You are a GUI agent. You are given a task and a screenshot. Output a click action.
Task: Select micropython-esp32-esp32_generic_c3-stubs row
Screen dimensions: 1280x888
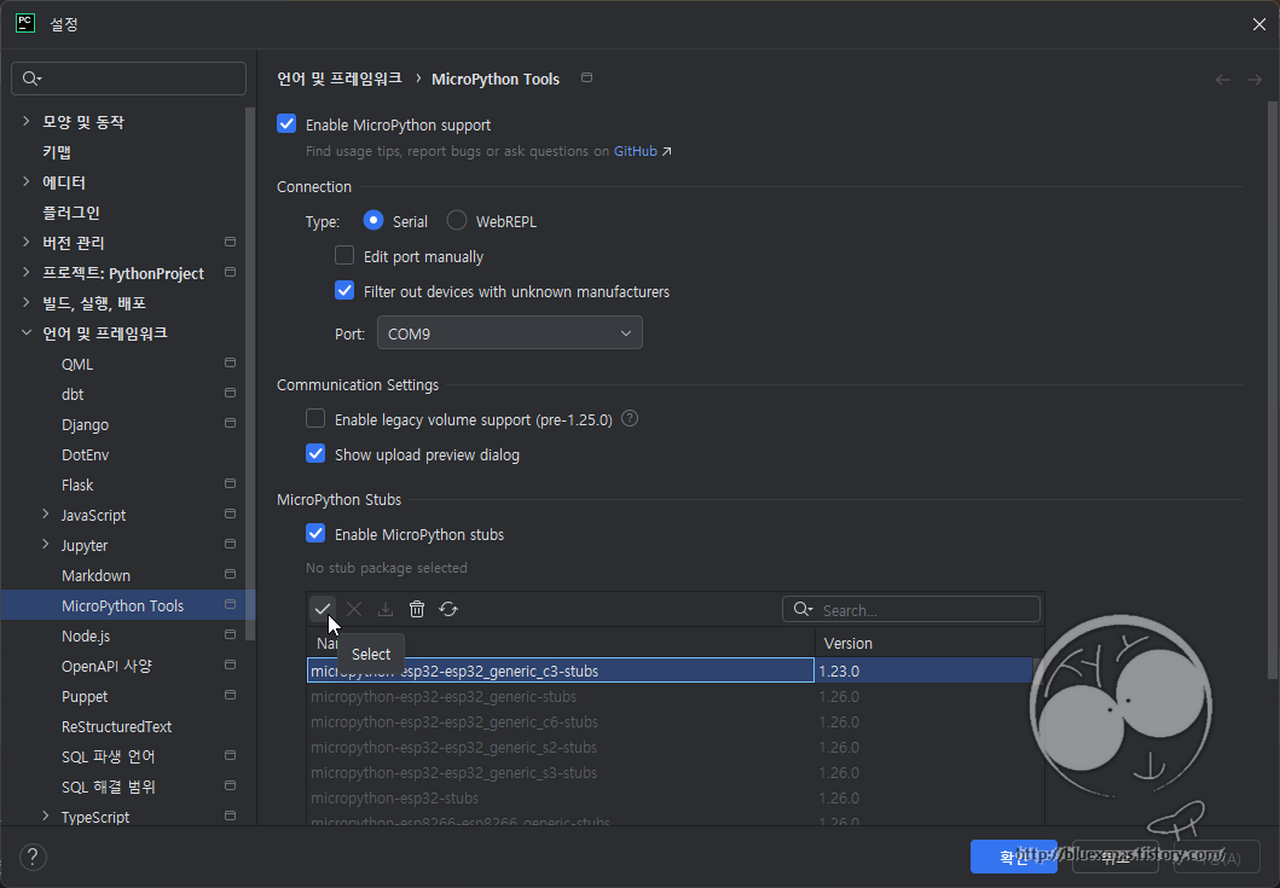(669, 670)
